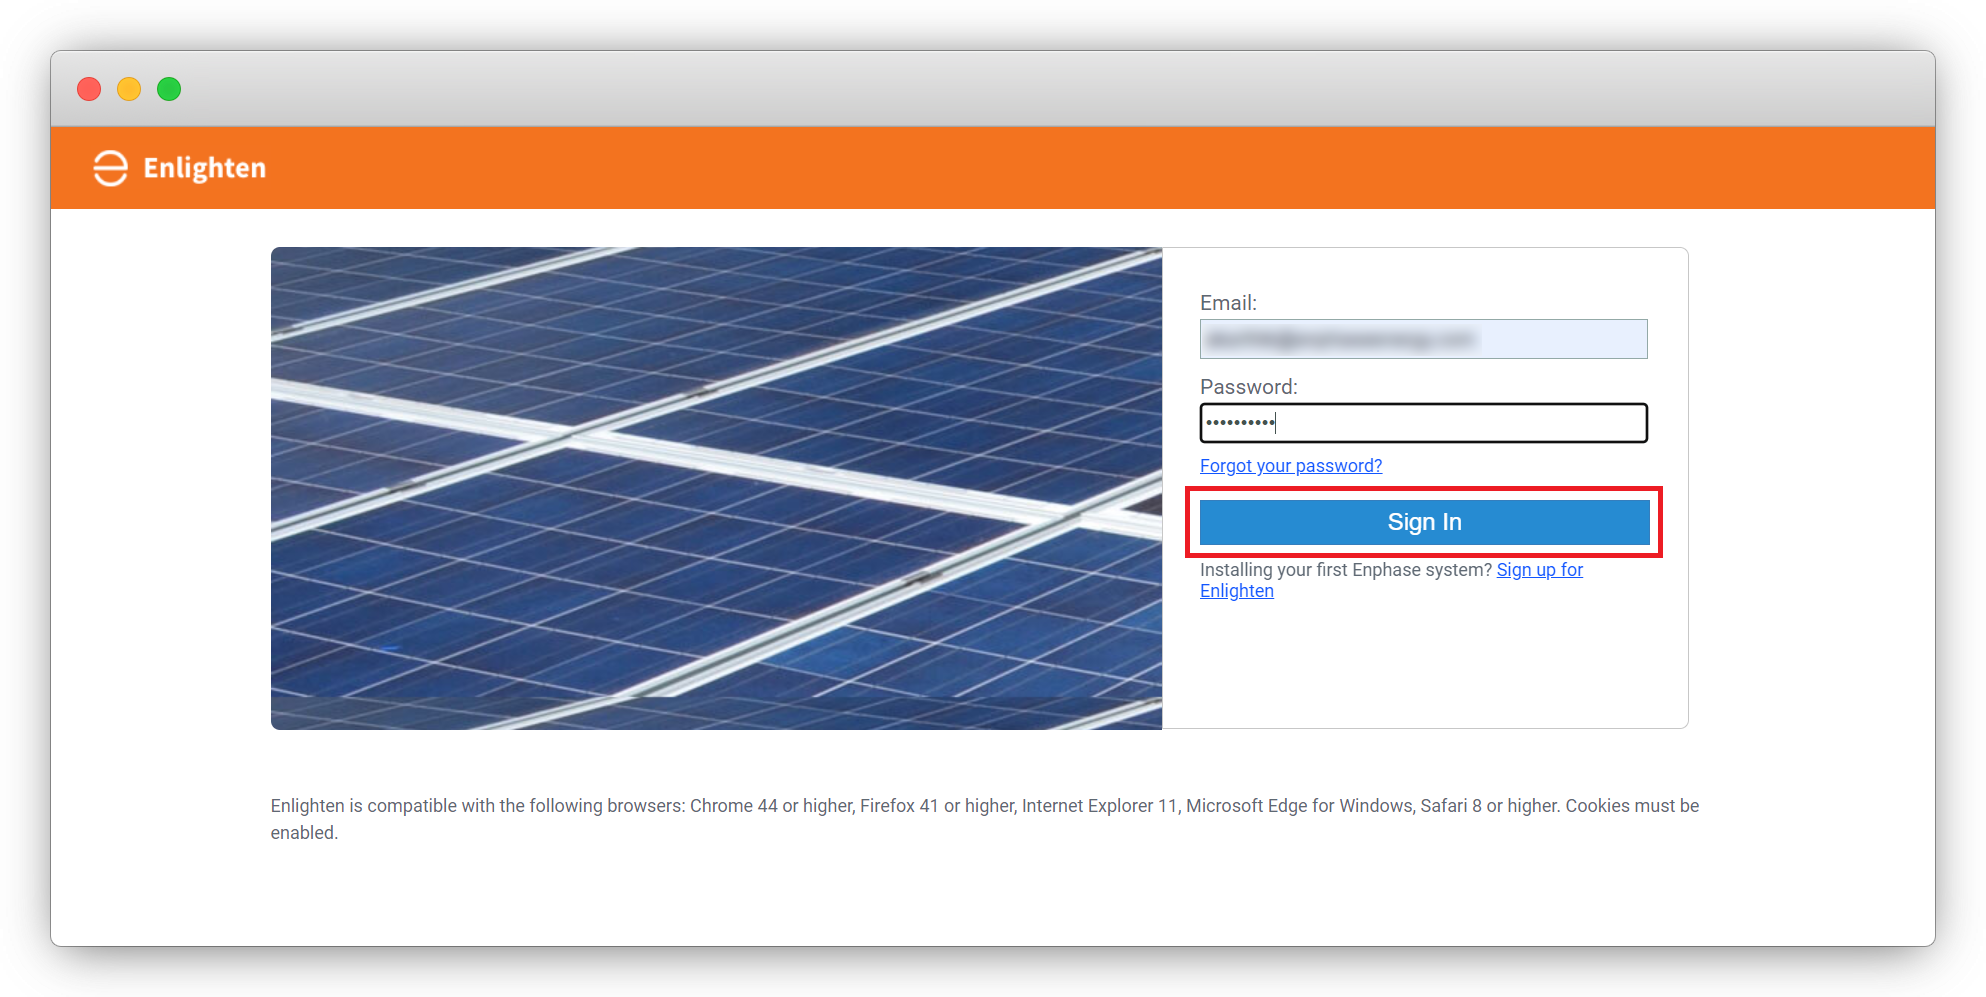Click the Enlighten logo icon
This screenshot has height=997, width=1986.
(x=111, y=168)
